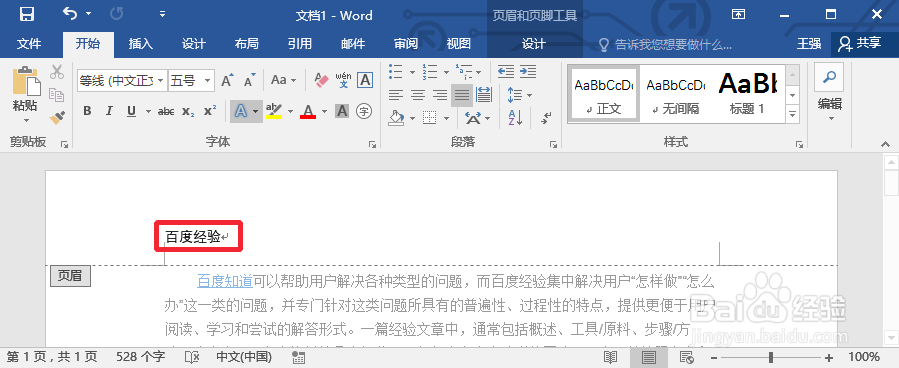
Task: Switch to the 视图 tab
Action: 458,44
